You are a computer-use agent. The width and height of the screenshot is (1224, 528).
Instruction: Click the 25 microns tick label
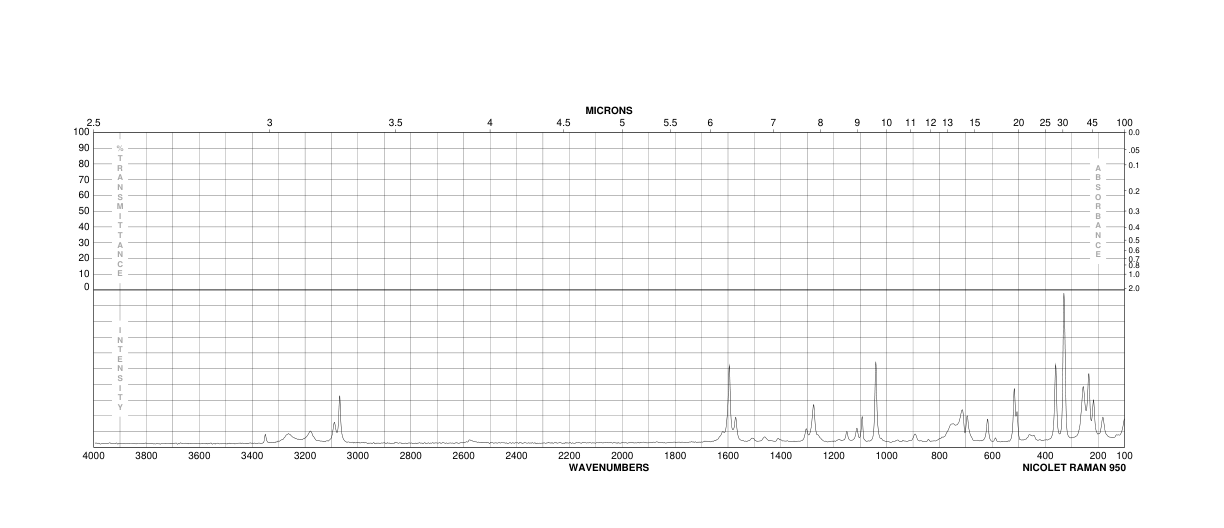[1045, 122]
